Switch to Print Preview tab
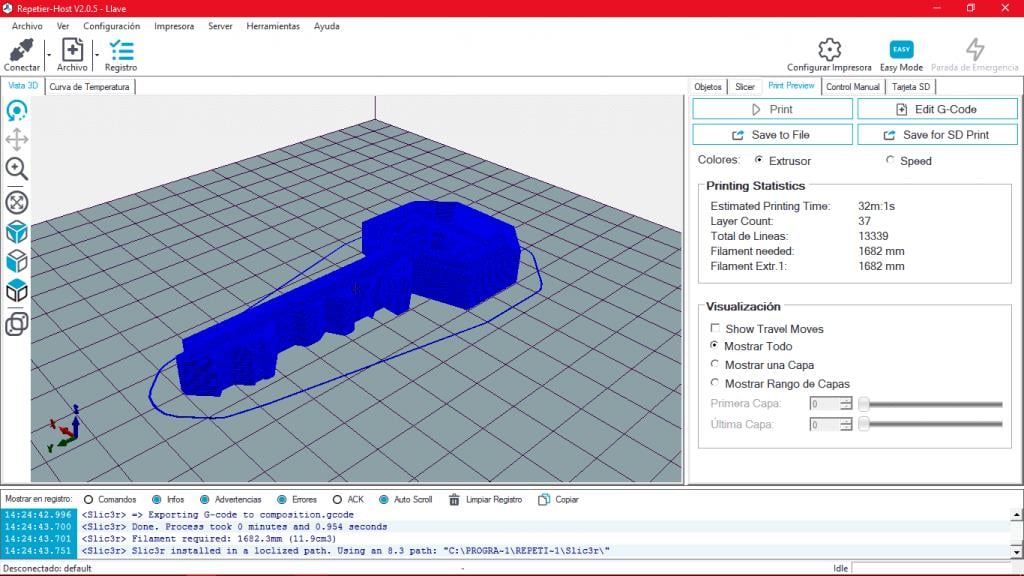The height and width of the screenshot is (576, 1024). click(x=791, y=86)
